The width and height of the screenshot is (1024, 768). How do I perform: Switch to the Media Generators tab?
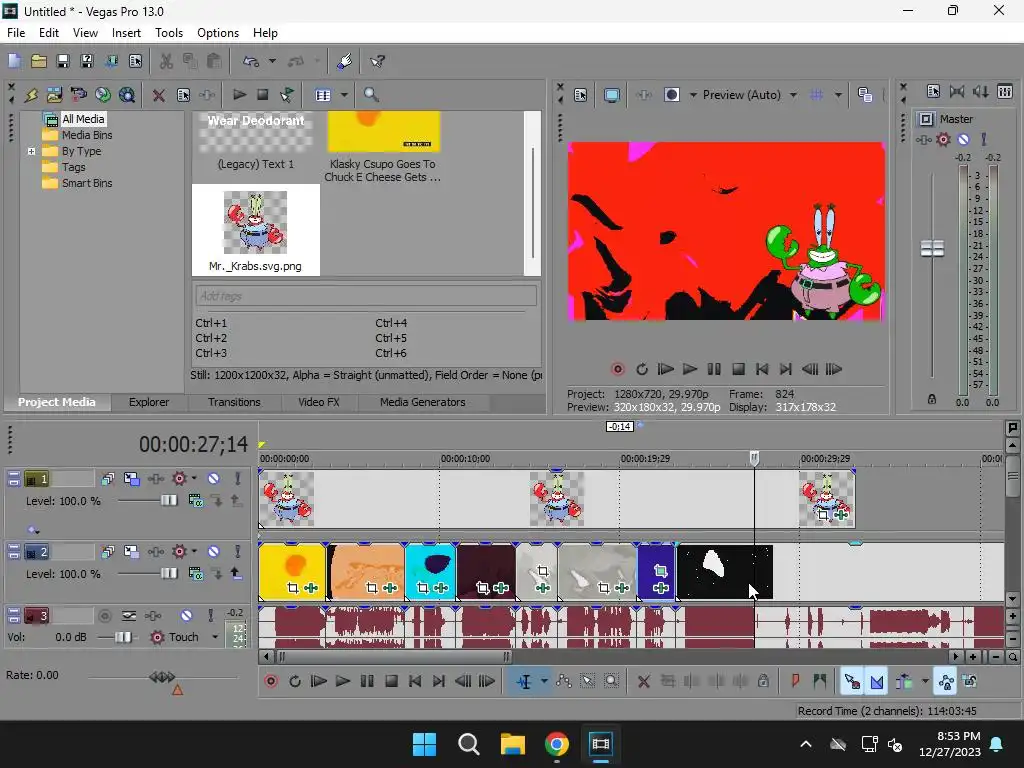click(x=423, y=402)
